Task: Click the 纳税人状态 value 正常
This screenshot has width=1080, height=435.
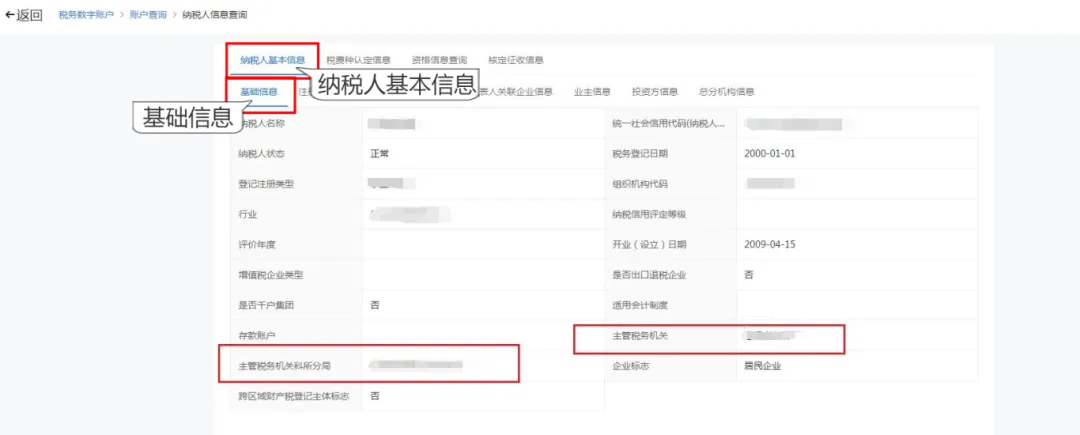Action: tap(380, 154)
